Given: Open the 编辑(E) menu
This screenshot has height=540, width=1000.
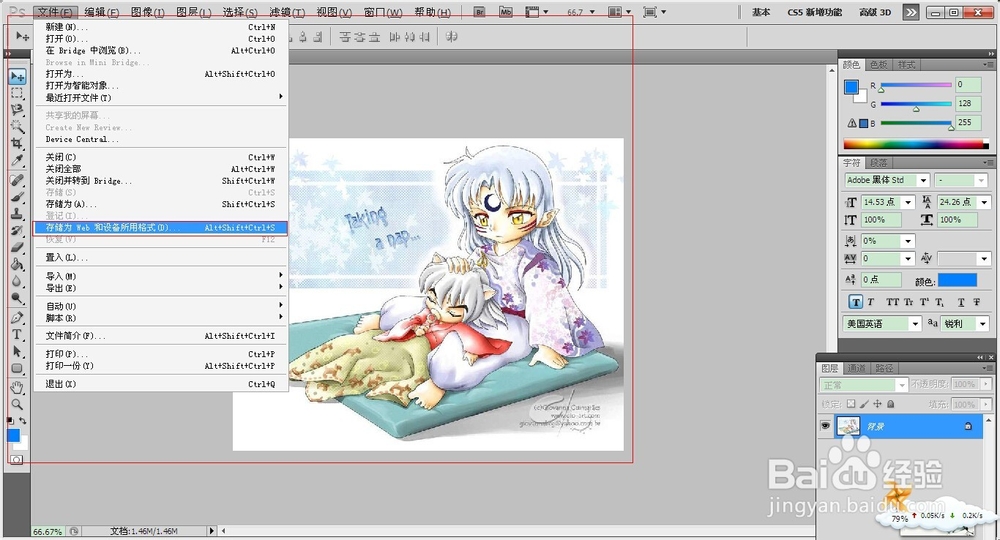Looking at the screenshot, I should (x=101, y=12).
